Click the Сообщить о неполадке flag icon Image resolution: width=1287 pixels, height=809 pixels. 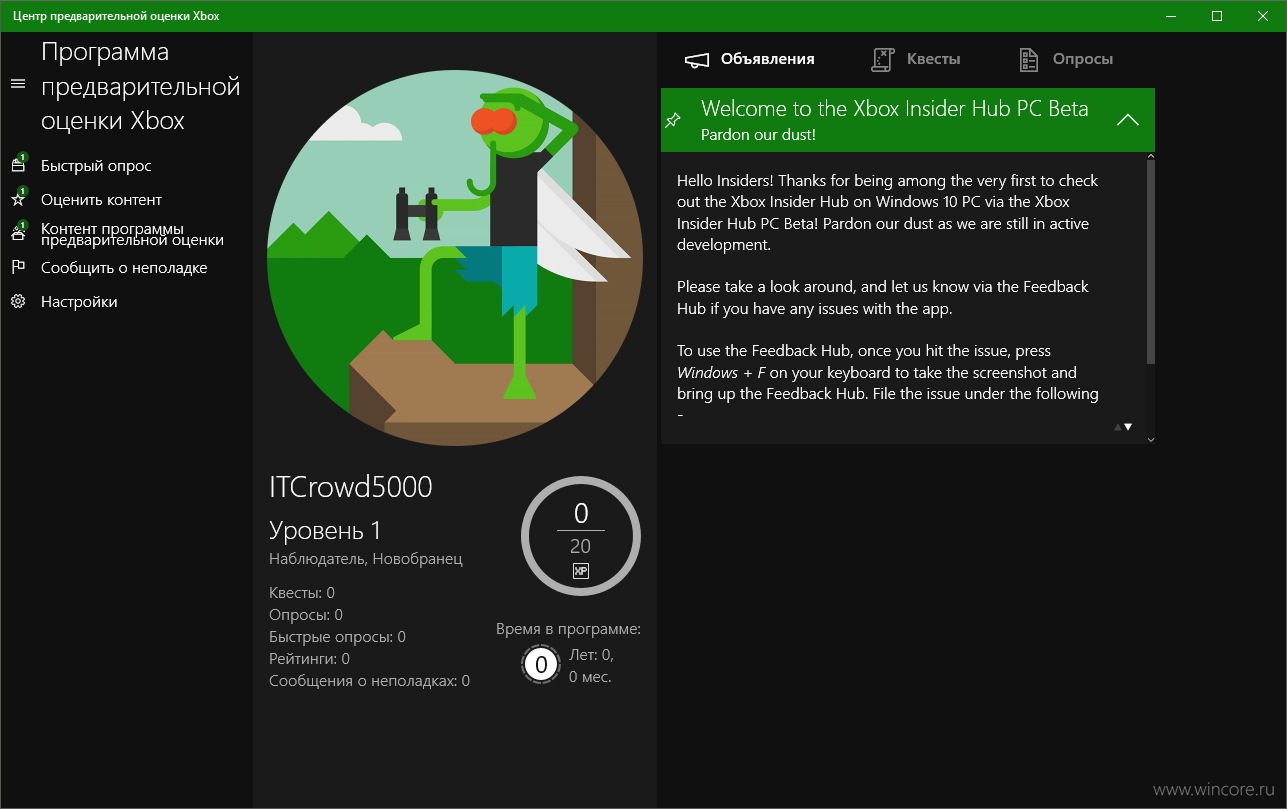click(x=17, y=267)
